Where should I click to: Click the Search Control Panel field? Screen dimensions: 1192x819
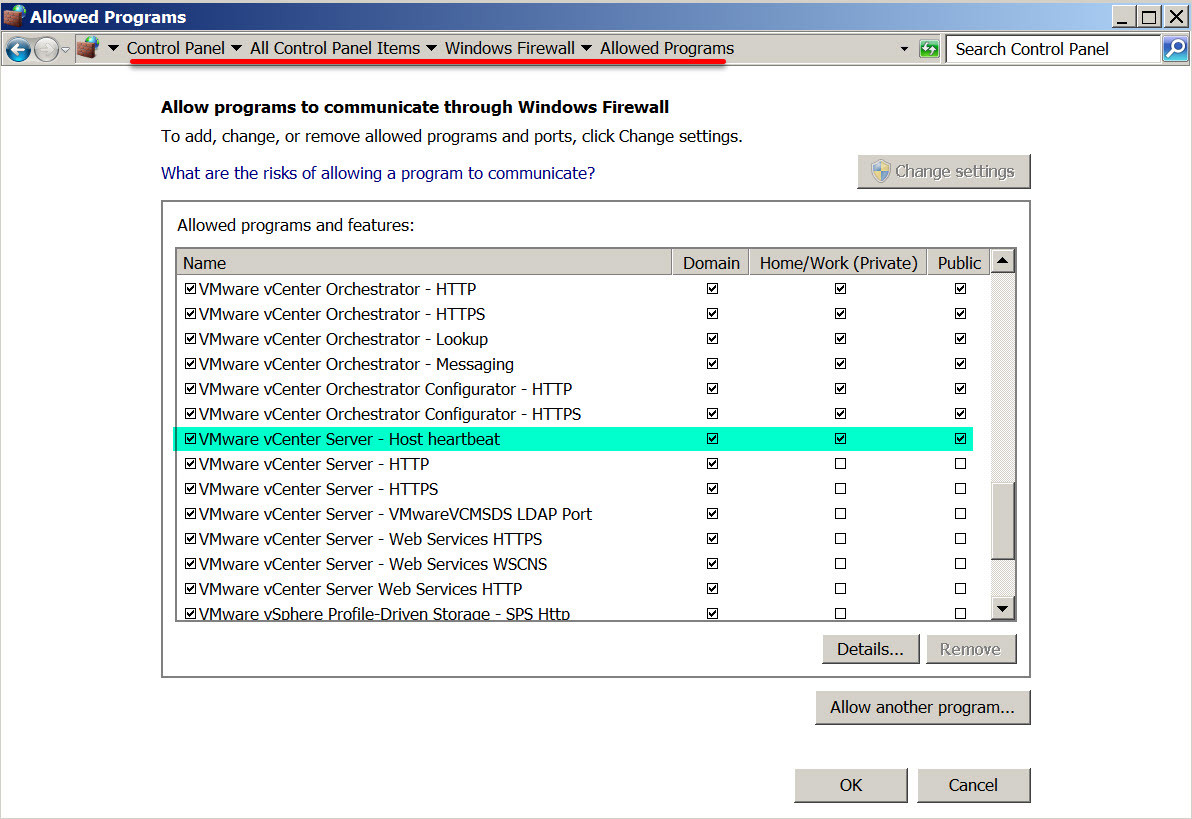click(x=1054, y=49)
